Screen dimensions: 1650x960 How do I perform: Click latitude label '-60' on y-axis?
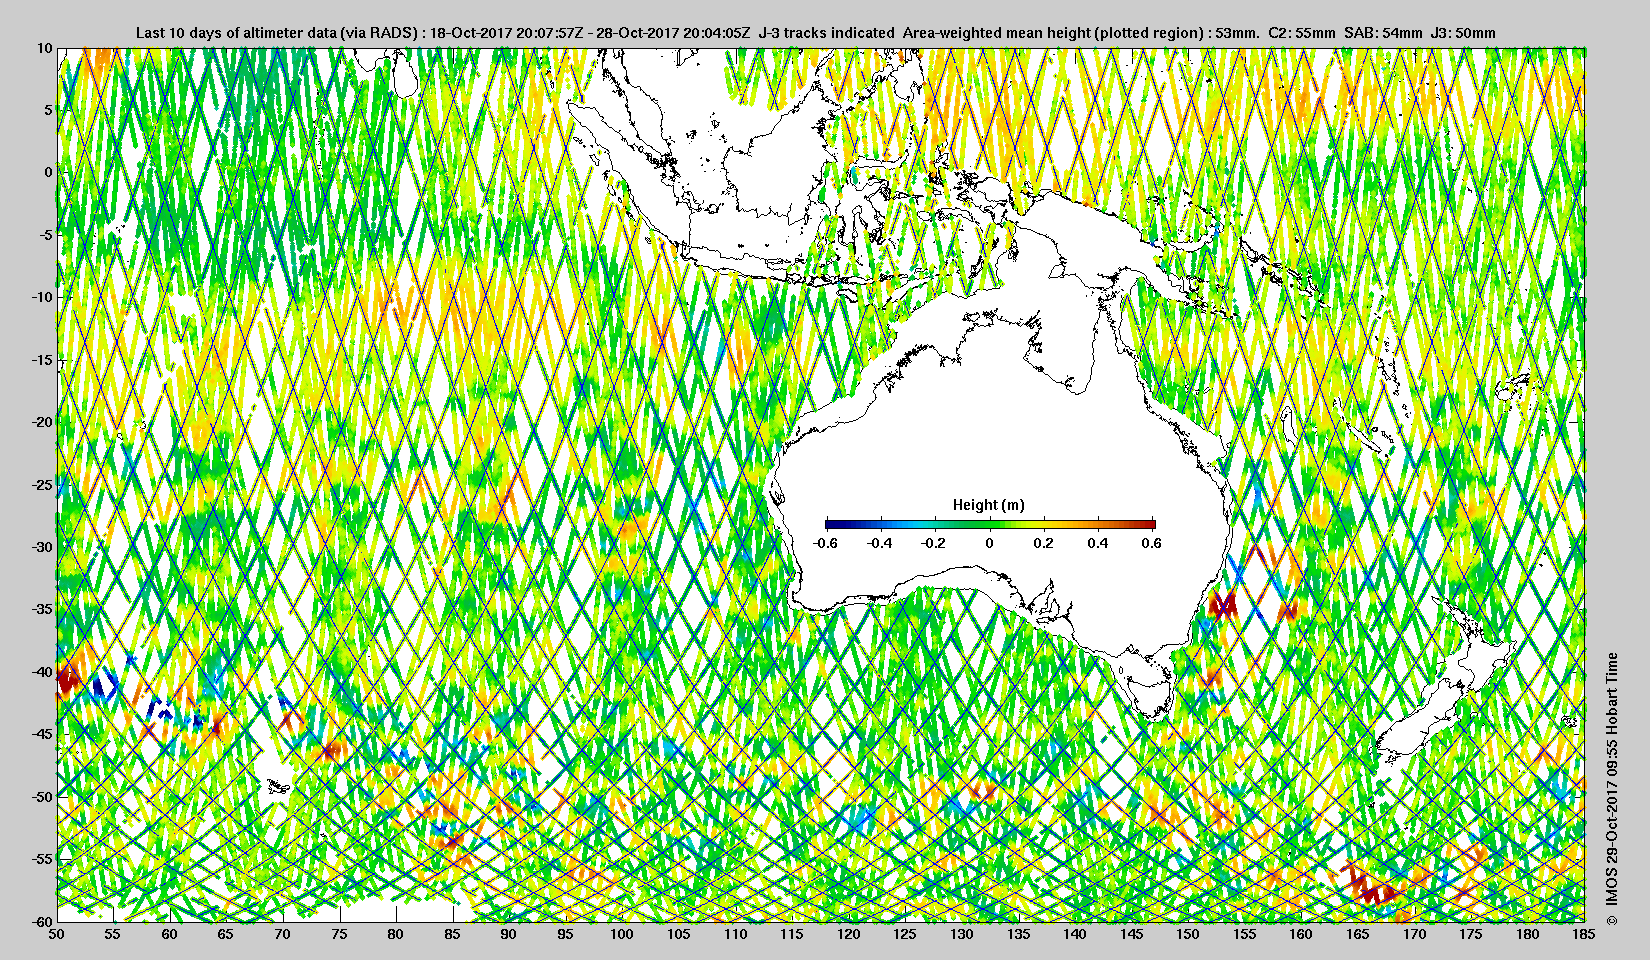pyautogui.click(x=41, y=920)
